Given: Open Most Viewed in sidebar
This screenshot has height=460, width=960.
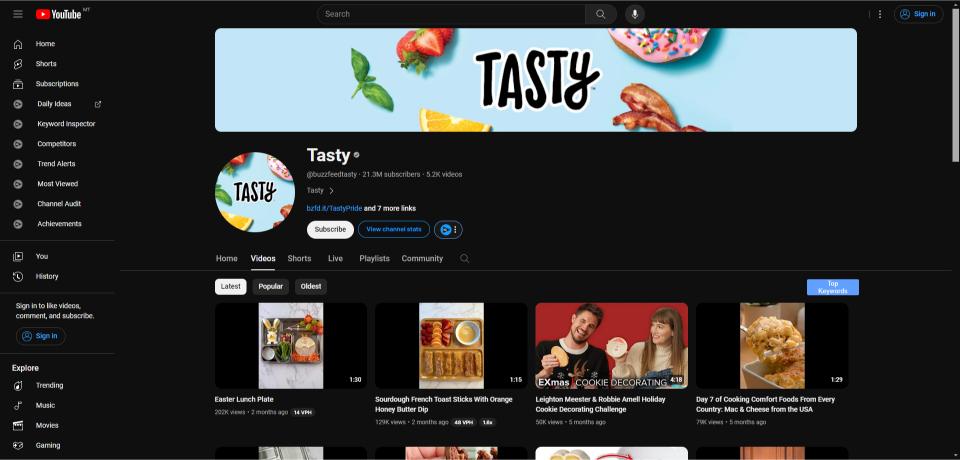Looking at the screenshot, I should click(58, 184).
